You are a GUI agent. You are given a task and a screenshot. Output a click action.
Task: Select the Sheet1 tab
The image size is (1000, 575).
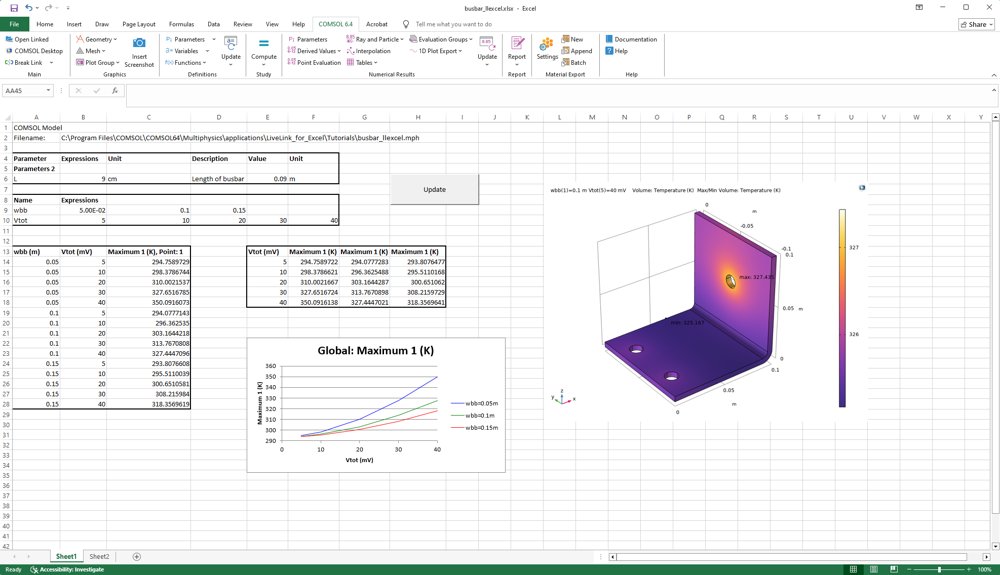tap(66, 557)
